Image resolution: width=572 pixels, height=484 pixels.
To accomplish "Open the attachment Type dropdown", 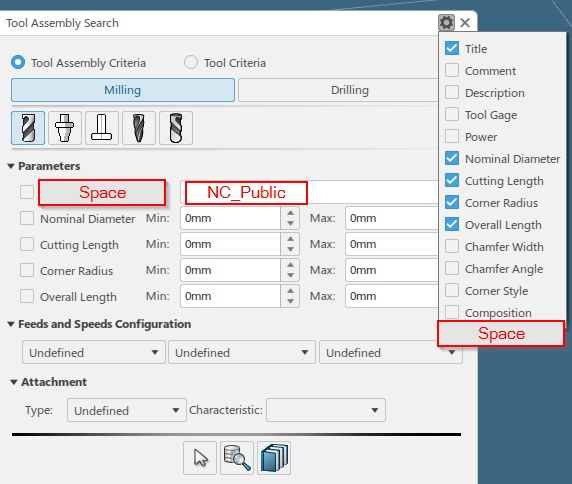I will [x=127, y=410].
